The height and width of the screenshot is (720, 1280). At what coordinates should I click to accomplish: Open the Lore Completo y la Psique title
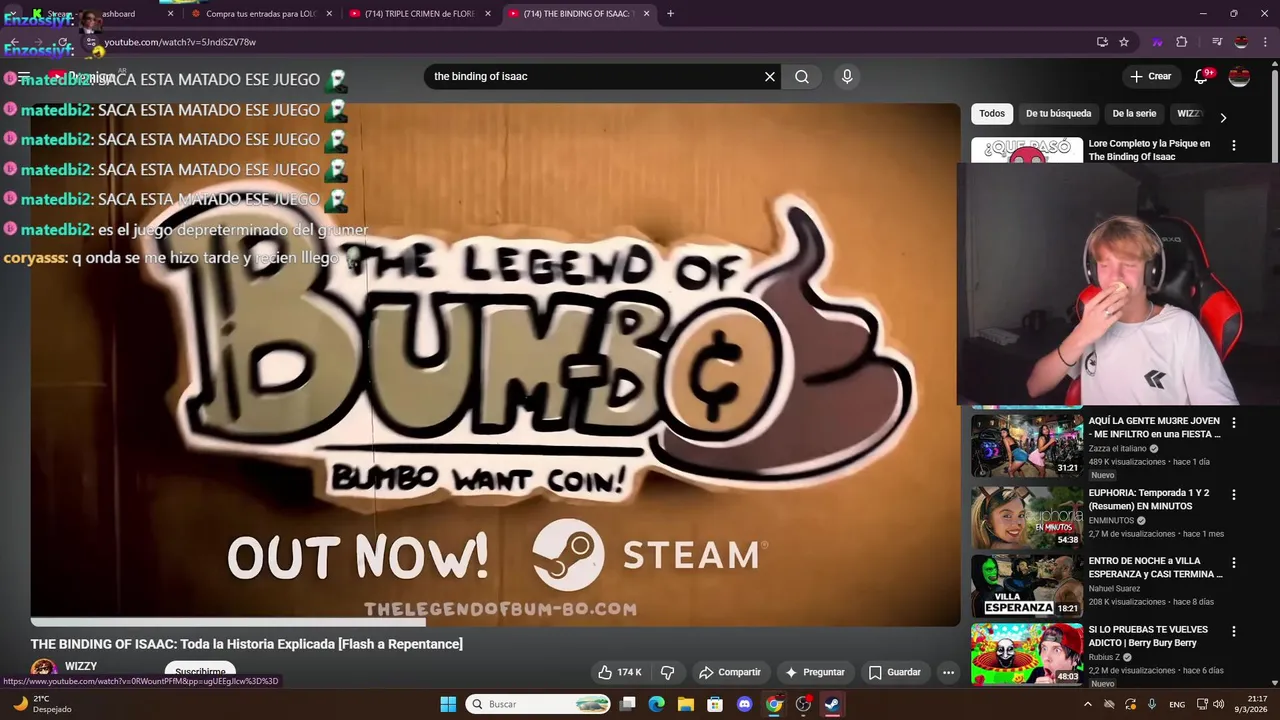(1149, 150)
